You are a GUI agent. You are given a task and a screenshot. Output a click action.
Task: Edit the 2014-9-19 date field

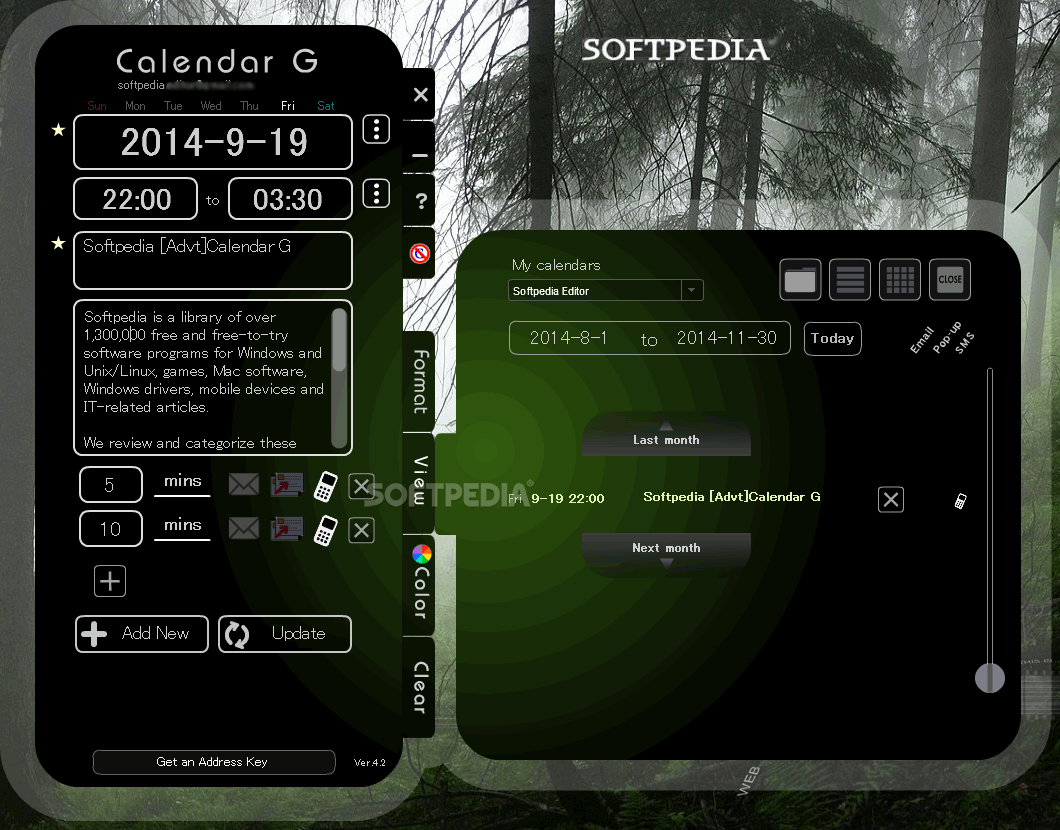tap(213, 142)
